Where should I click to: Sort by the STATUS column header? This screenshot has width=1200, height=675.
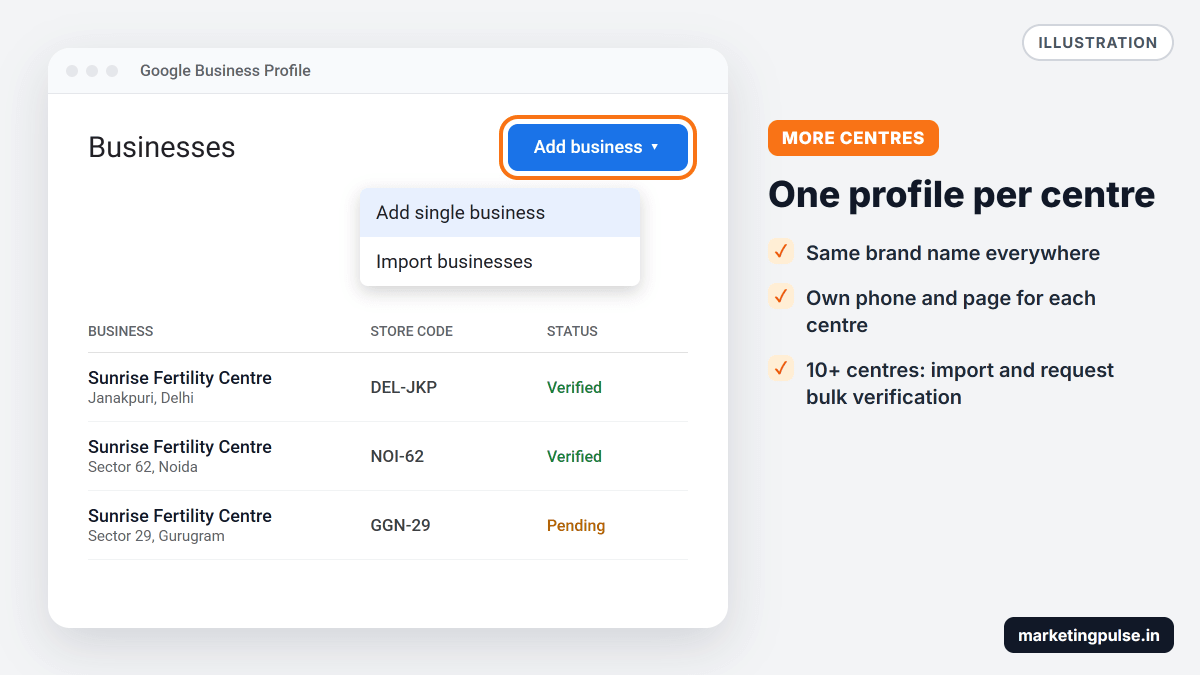tap(572, 331)
